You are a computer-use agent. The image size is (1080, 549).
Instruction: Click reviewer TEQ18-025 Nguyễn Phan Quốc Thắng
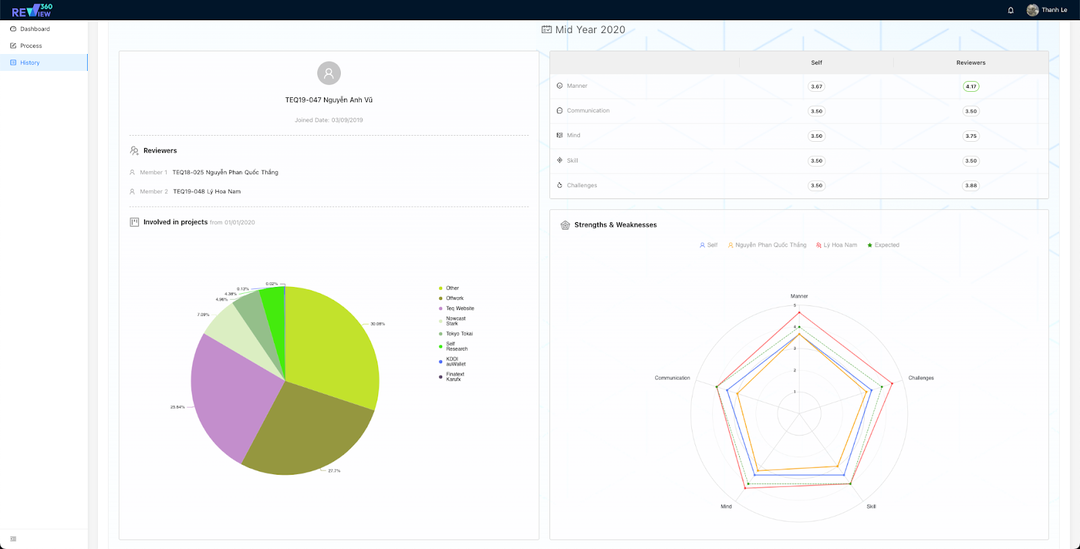click(x=225, y=172)
